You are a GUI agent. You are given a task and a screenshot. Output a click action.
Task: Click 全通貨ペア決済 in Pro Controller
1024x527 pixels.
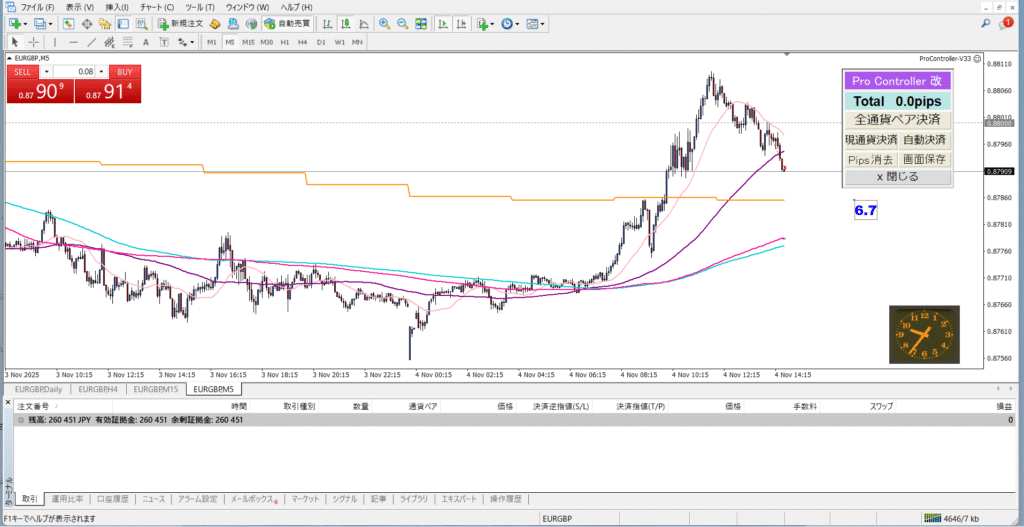pyautogui.click(x=897, y=120)
